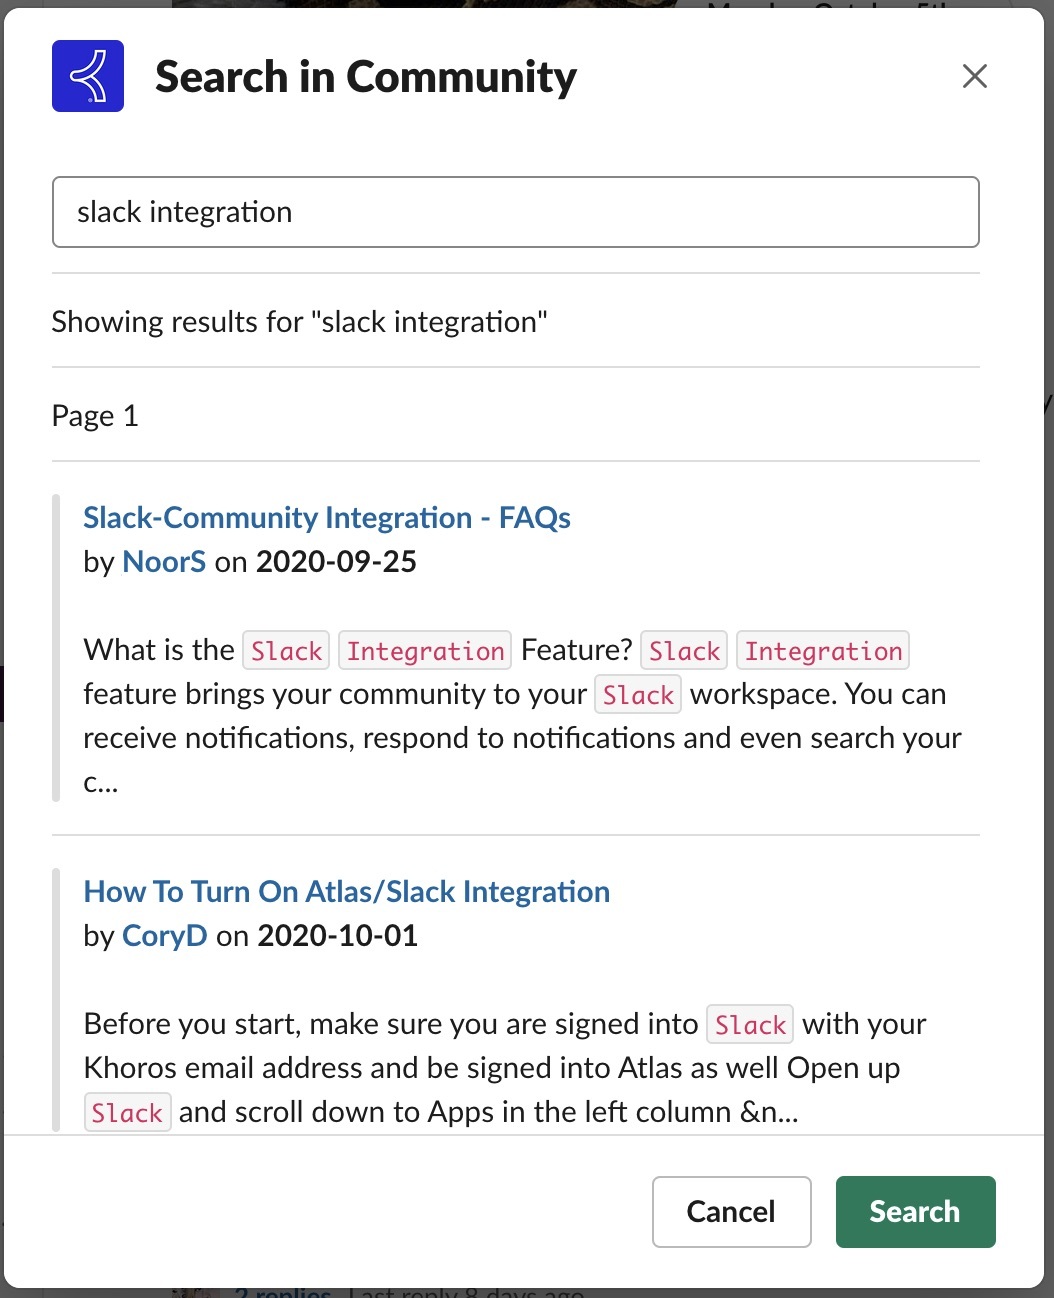
Task: Cancel the community search dialog
Action: [x=731, y=1212]
